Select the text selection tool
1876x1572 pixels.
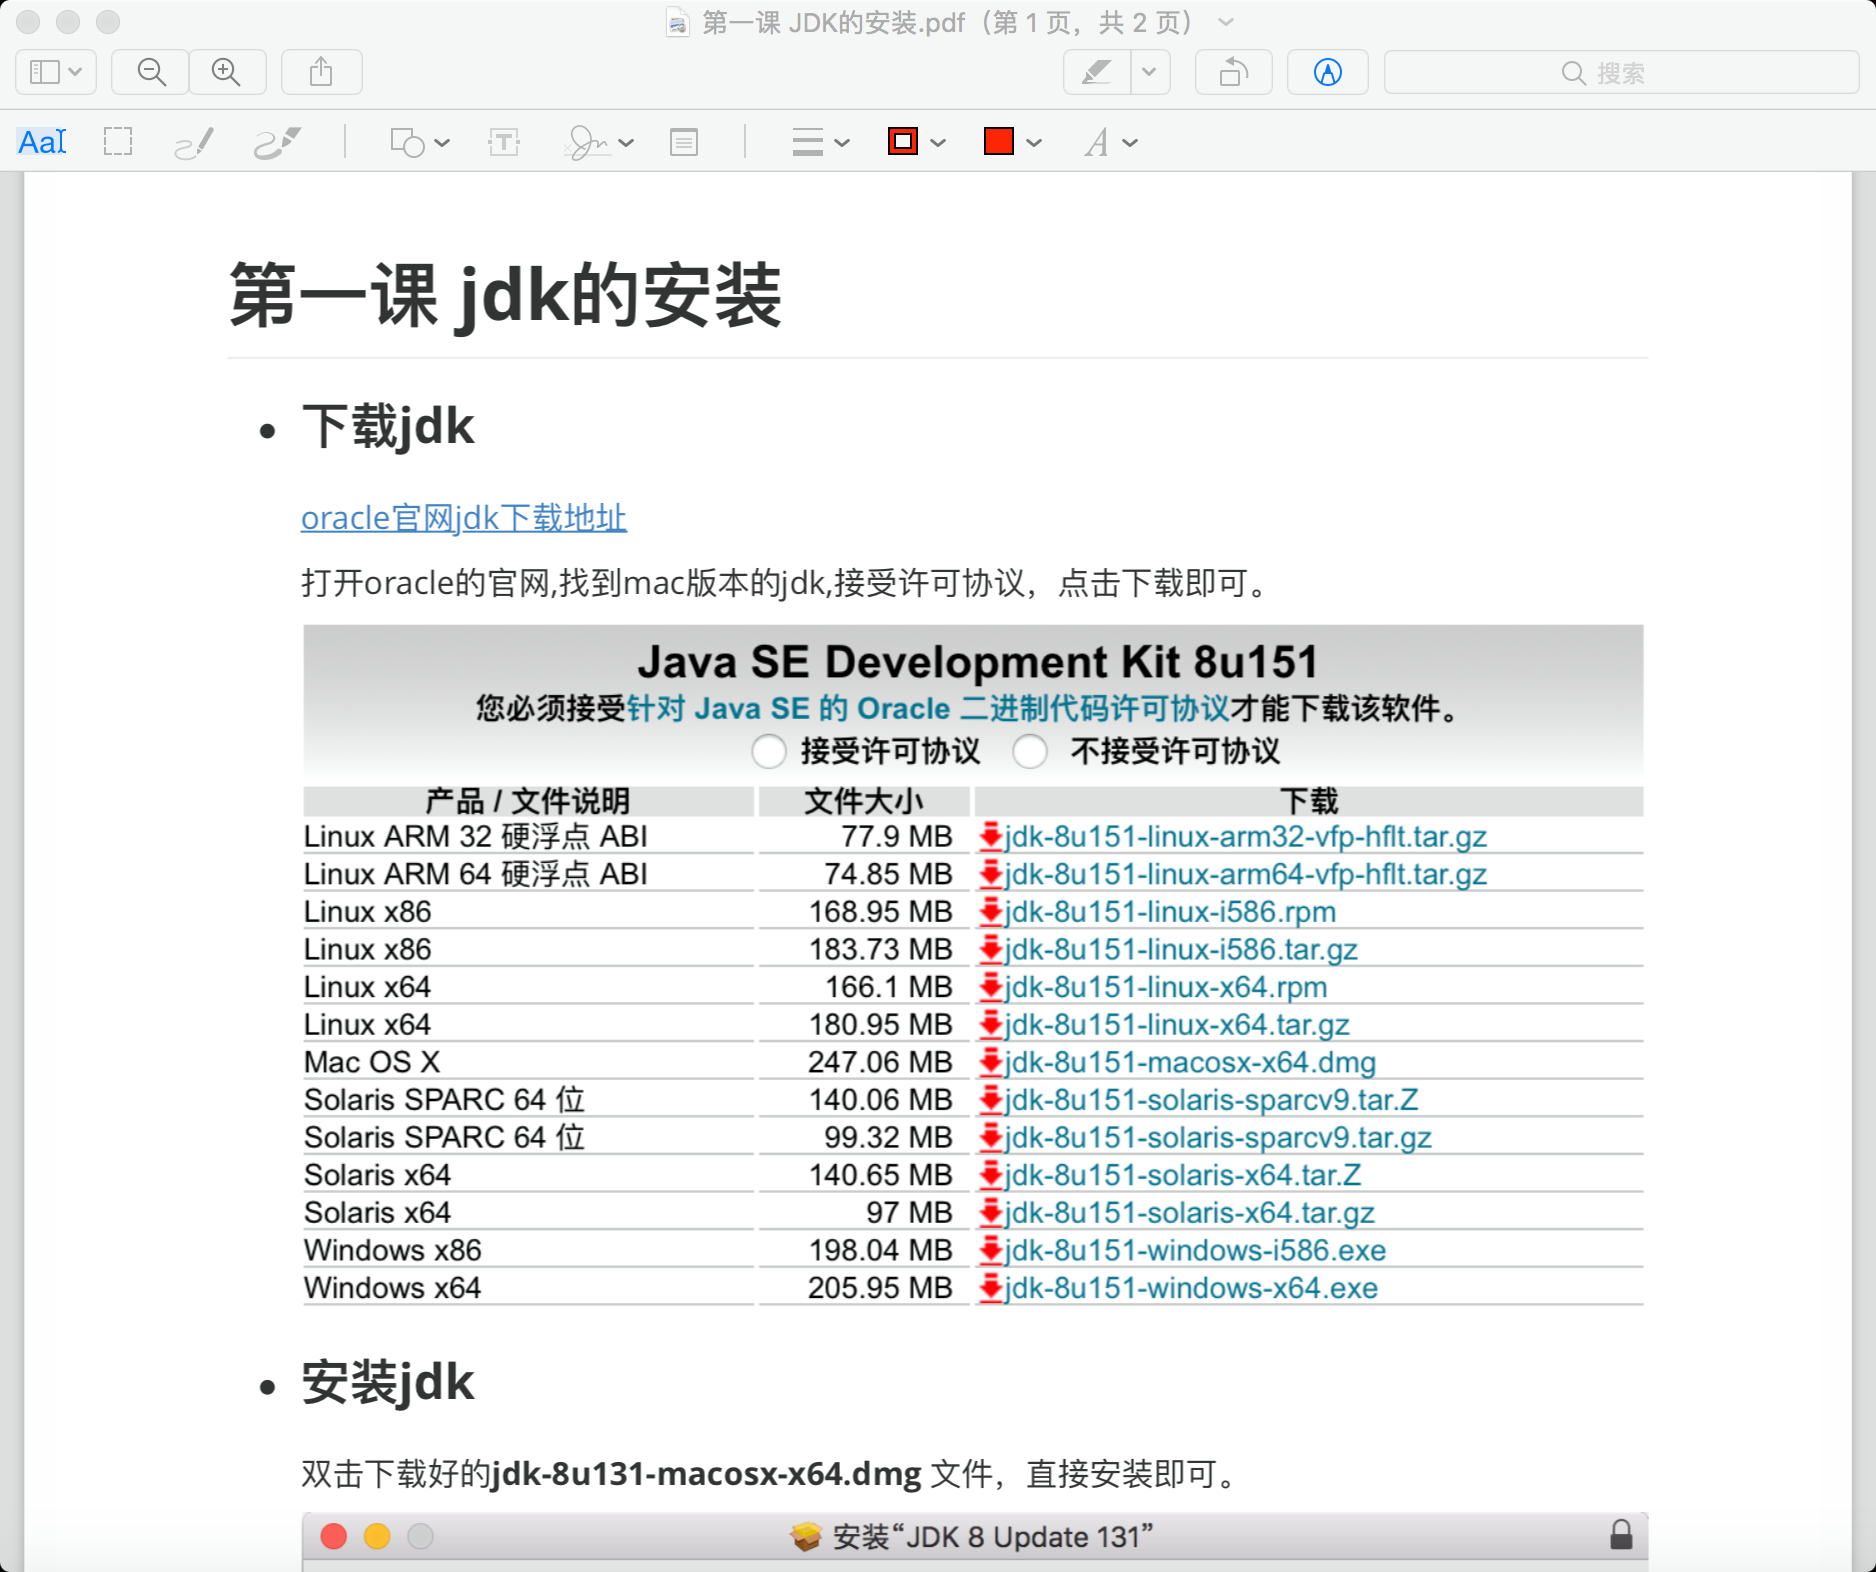tap(42, 142)
